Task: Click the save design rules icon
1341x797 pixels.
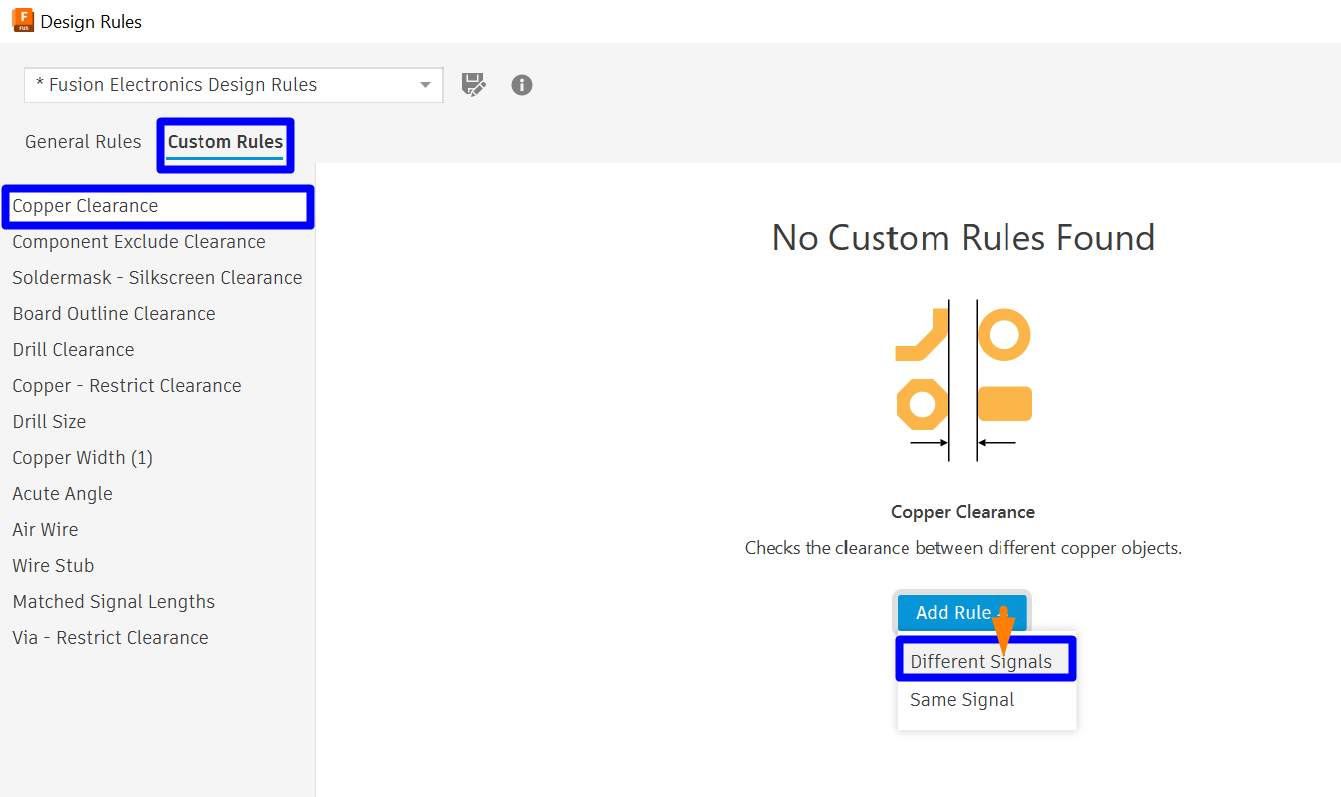Action: point(473,85)
